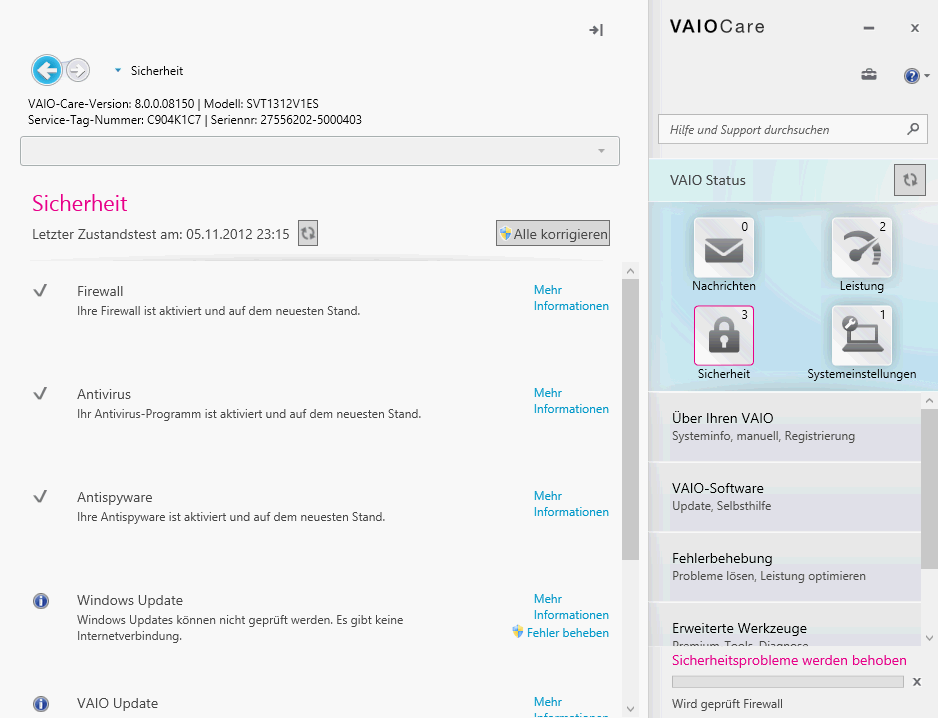The width and height of the screenshot is (938, 718).
Task: Click the main list scroll-down arrow
Action: coord(630,709)
